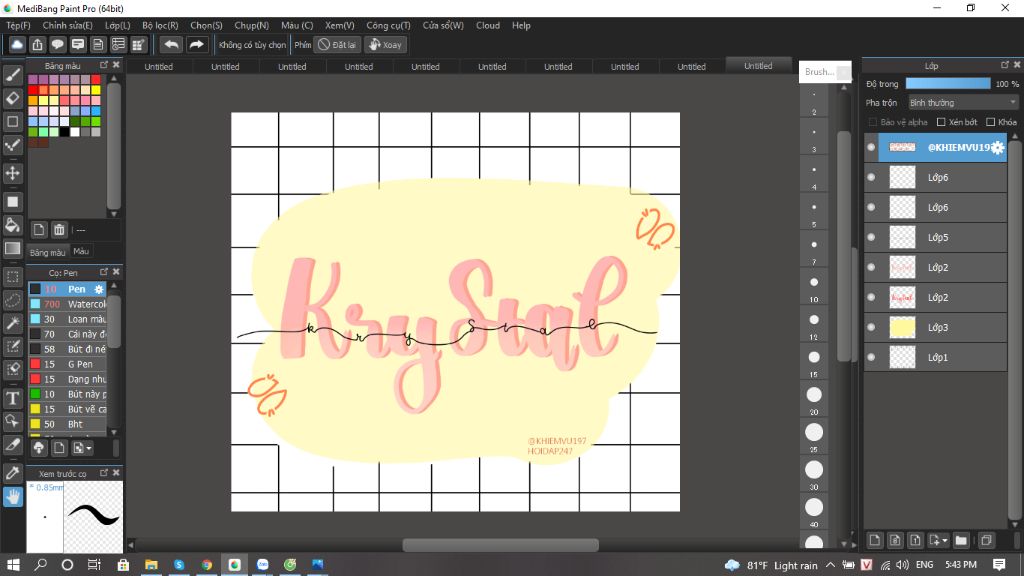Open the Windows Start menu
Image resolution: width=1024 pixels, height=576 pixels.
click(13, 565)
